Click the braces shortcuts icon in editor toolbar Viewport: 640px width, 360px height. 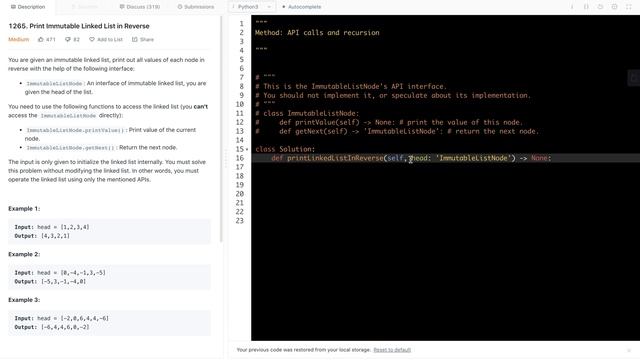point(586,7)
